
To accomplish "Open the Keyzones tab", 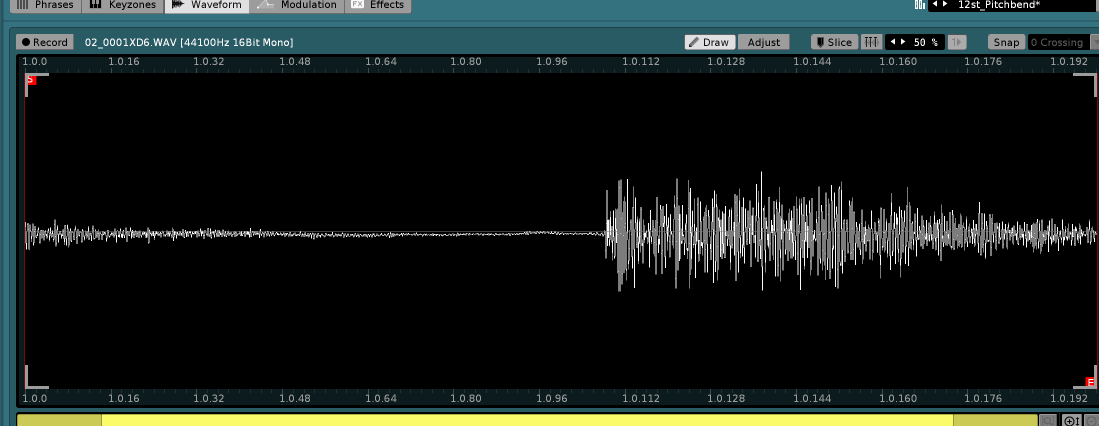I will pos(123,5).
